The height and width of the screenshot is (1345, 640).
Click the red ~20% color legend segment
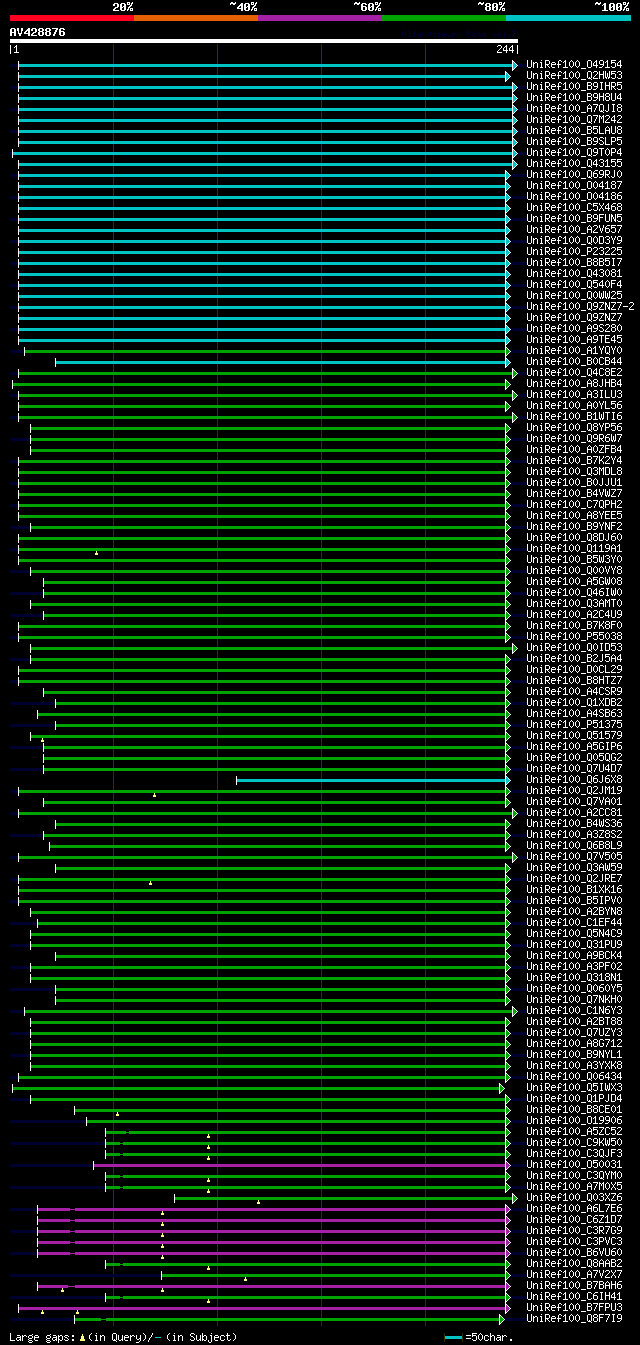71,18
